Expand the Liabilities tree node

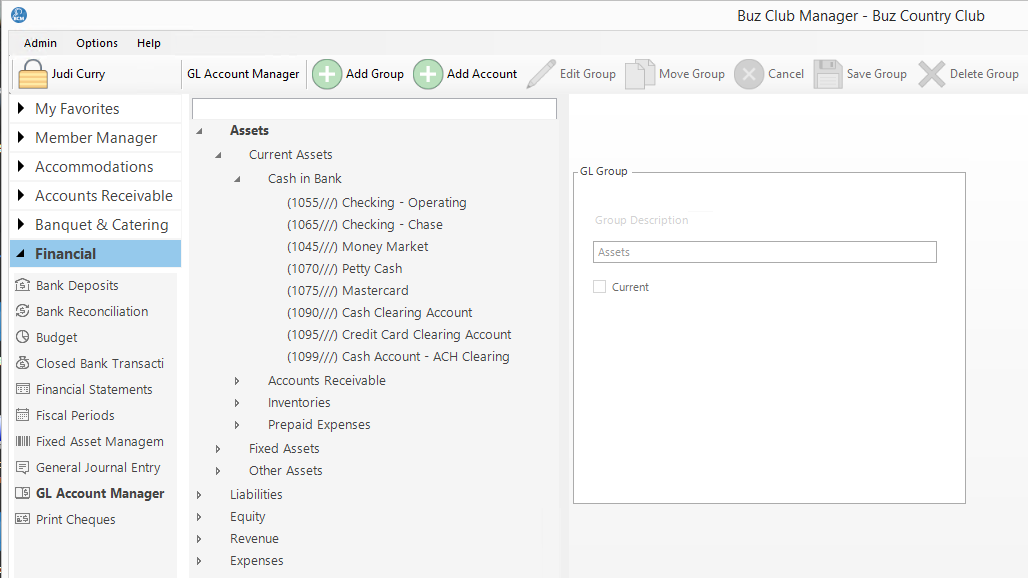point(199,494)
